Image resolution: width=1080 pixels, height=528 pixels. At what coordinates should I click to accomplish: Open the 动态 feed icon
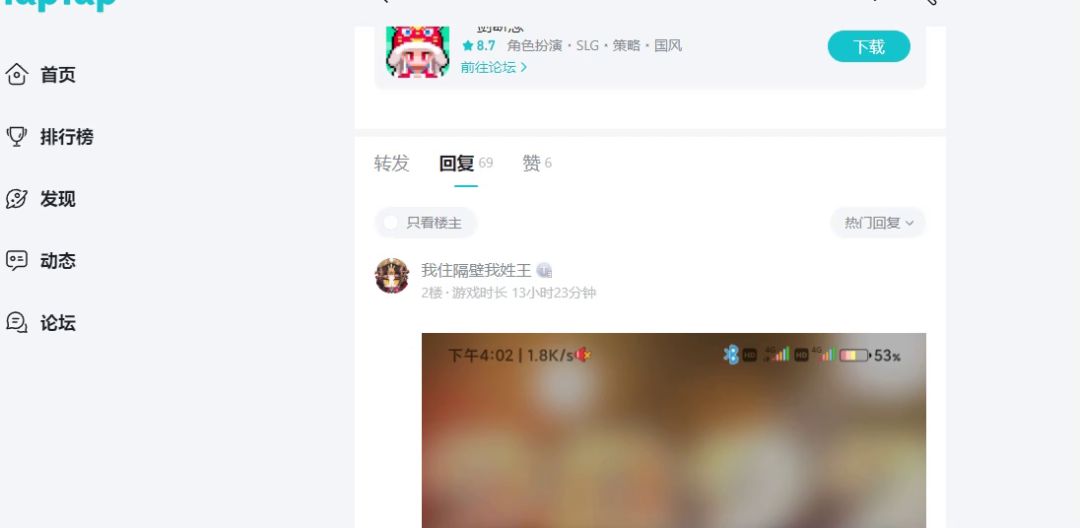tap(17, 260)
